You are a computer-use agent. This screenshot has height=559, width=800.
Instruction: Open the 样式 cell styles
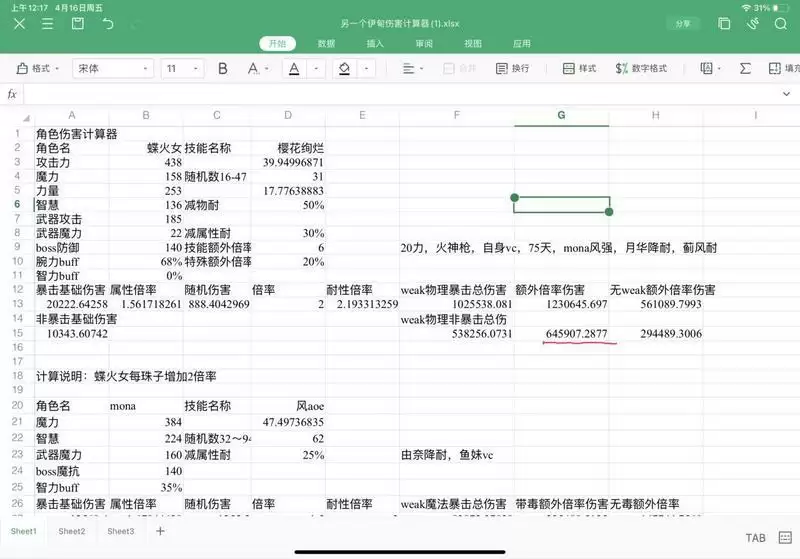coord(580,68)
